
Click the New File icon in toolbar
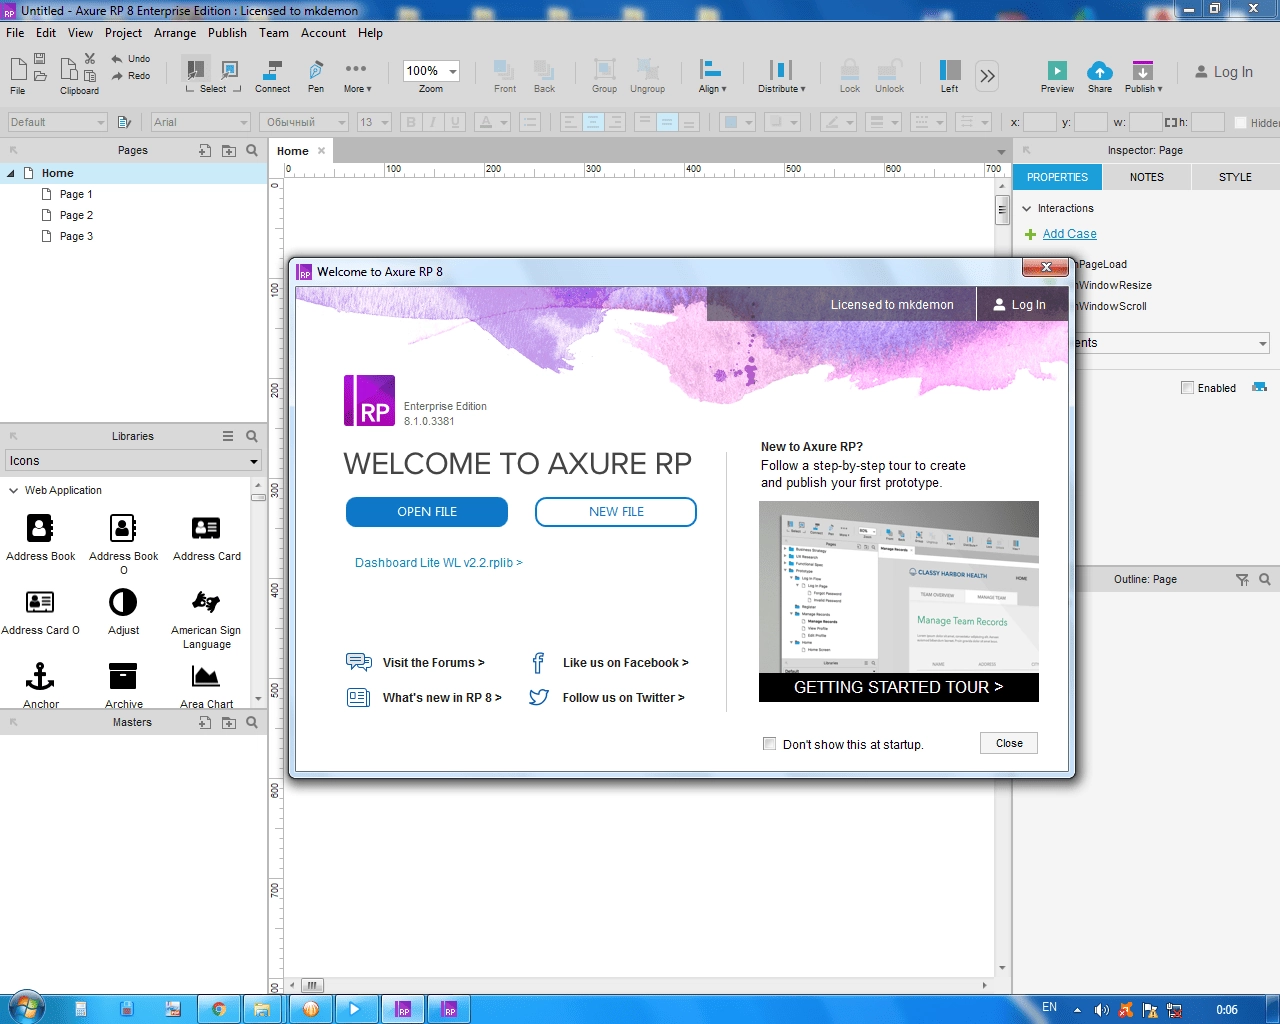tap(18, 69)
